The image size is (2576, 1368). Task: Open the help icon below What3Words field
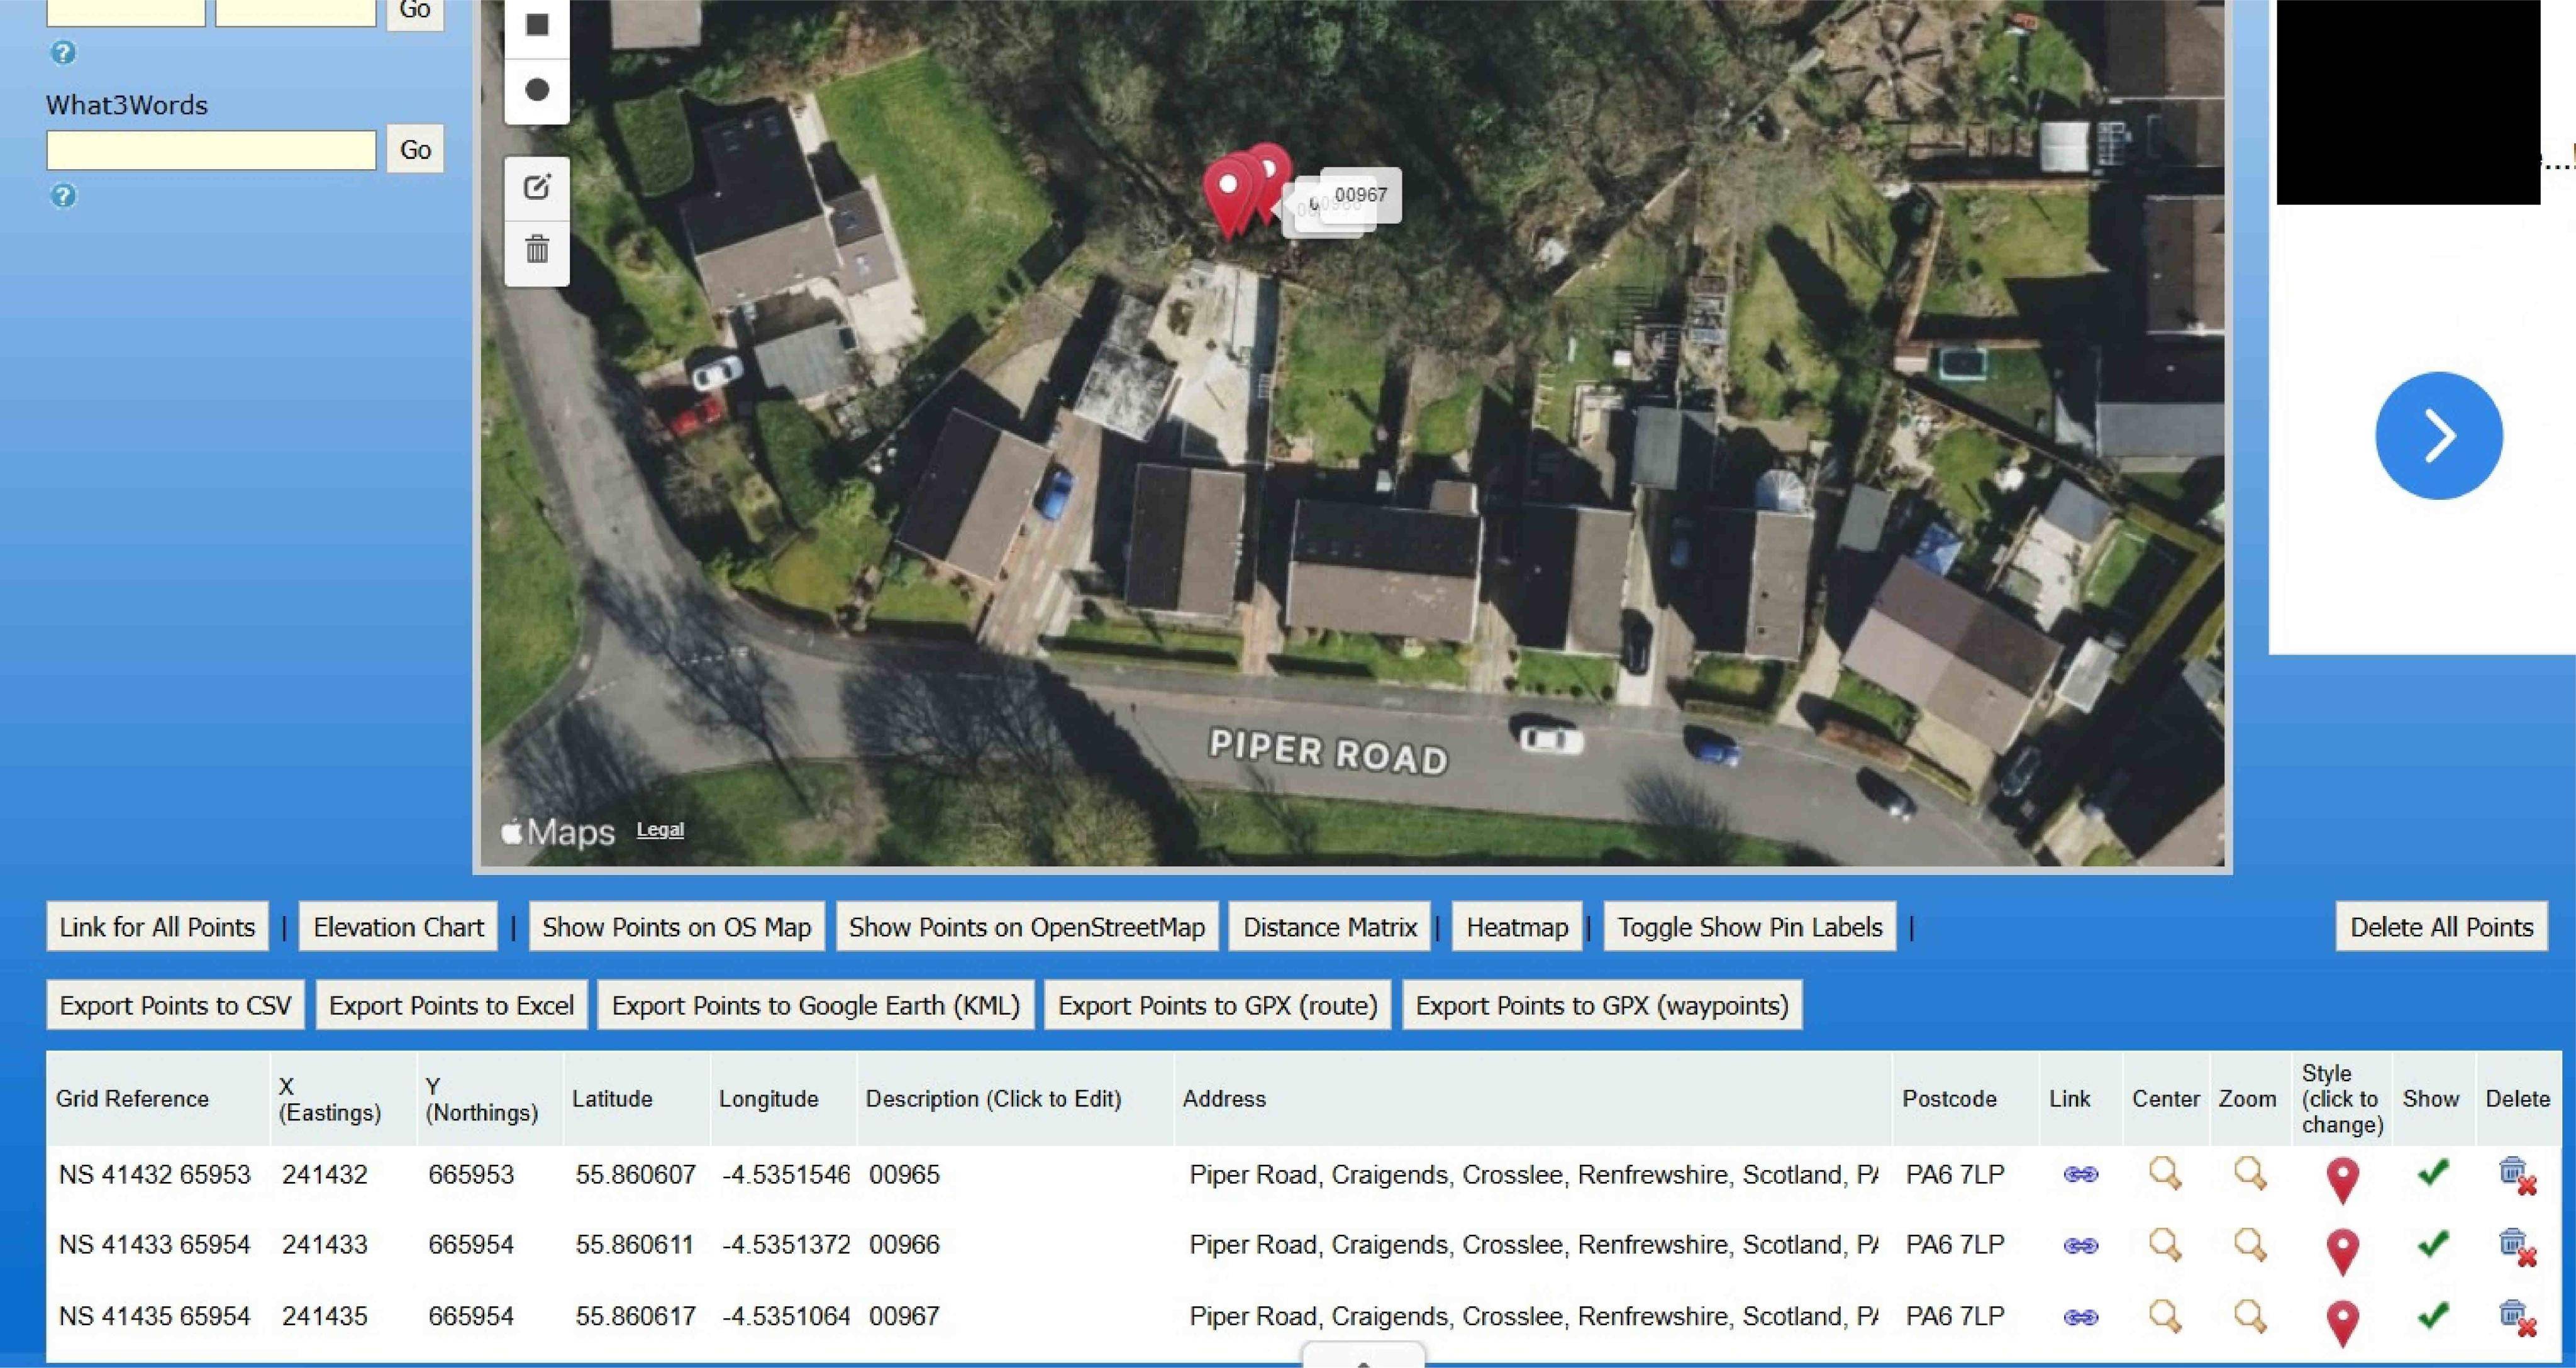(63, 196)
